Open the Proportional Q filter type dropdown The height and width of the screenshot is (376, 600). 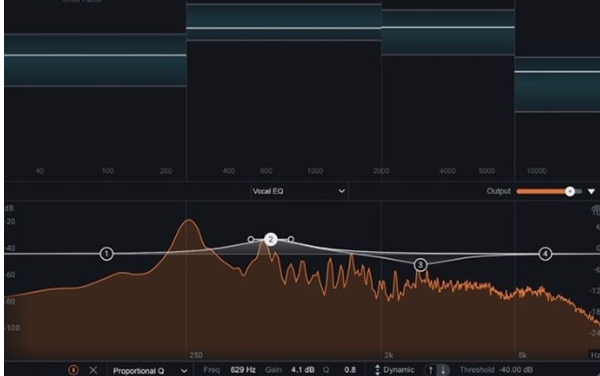(150, 371)
